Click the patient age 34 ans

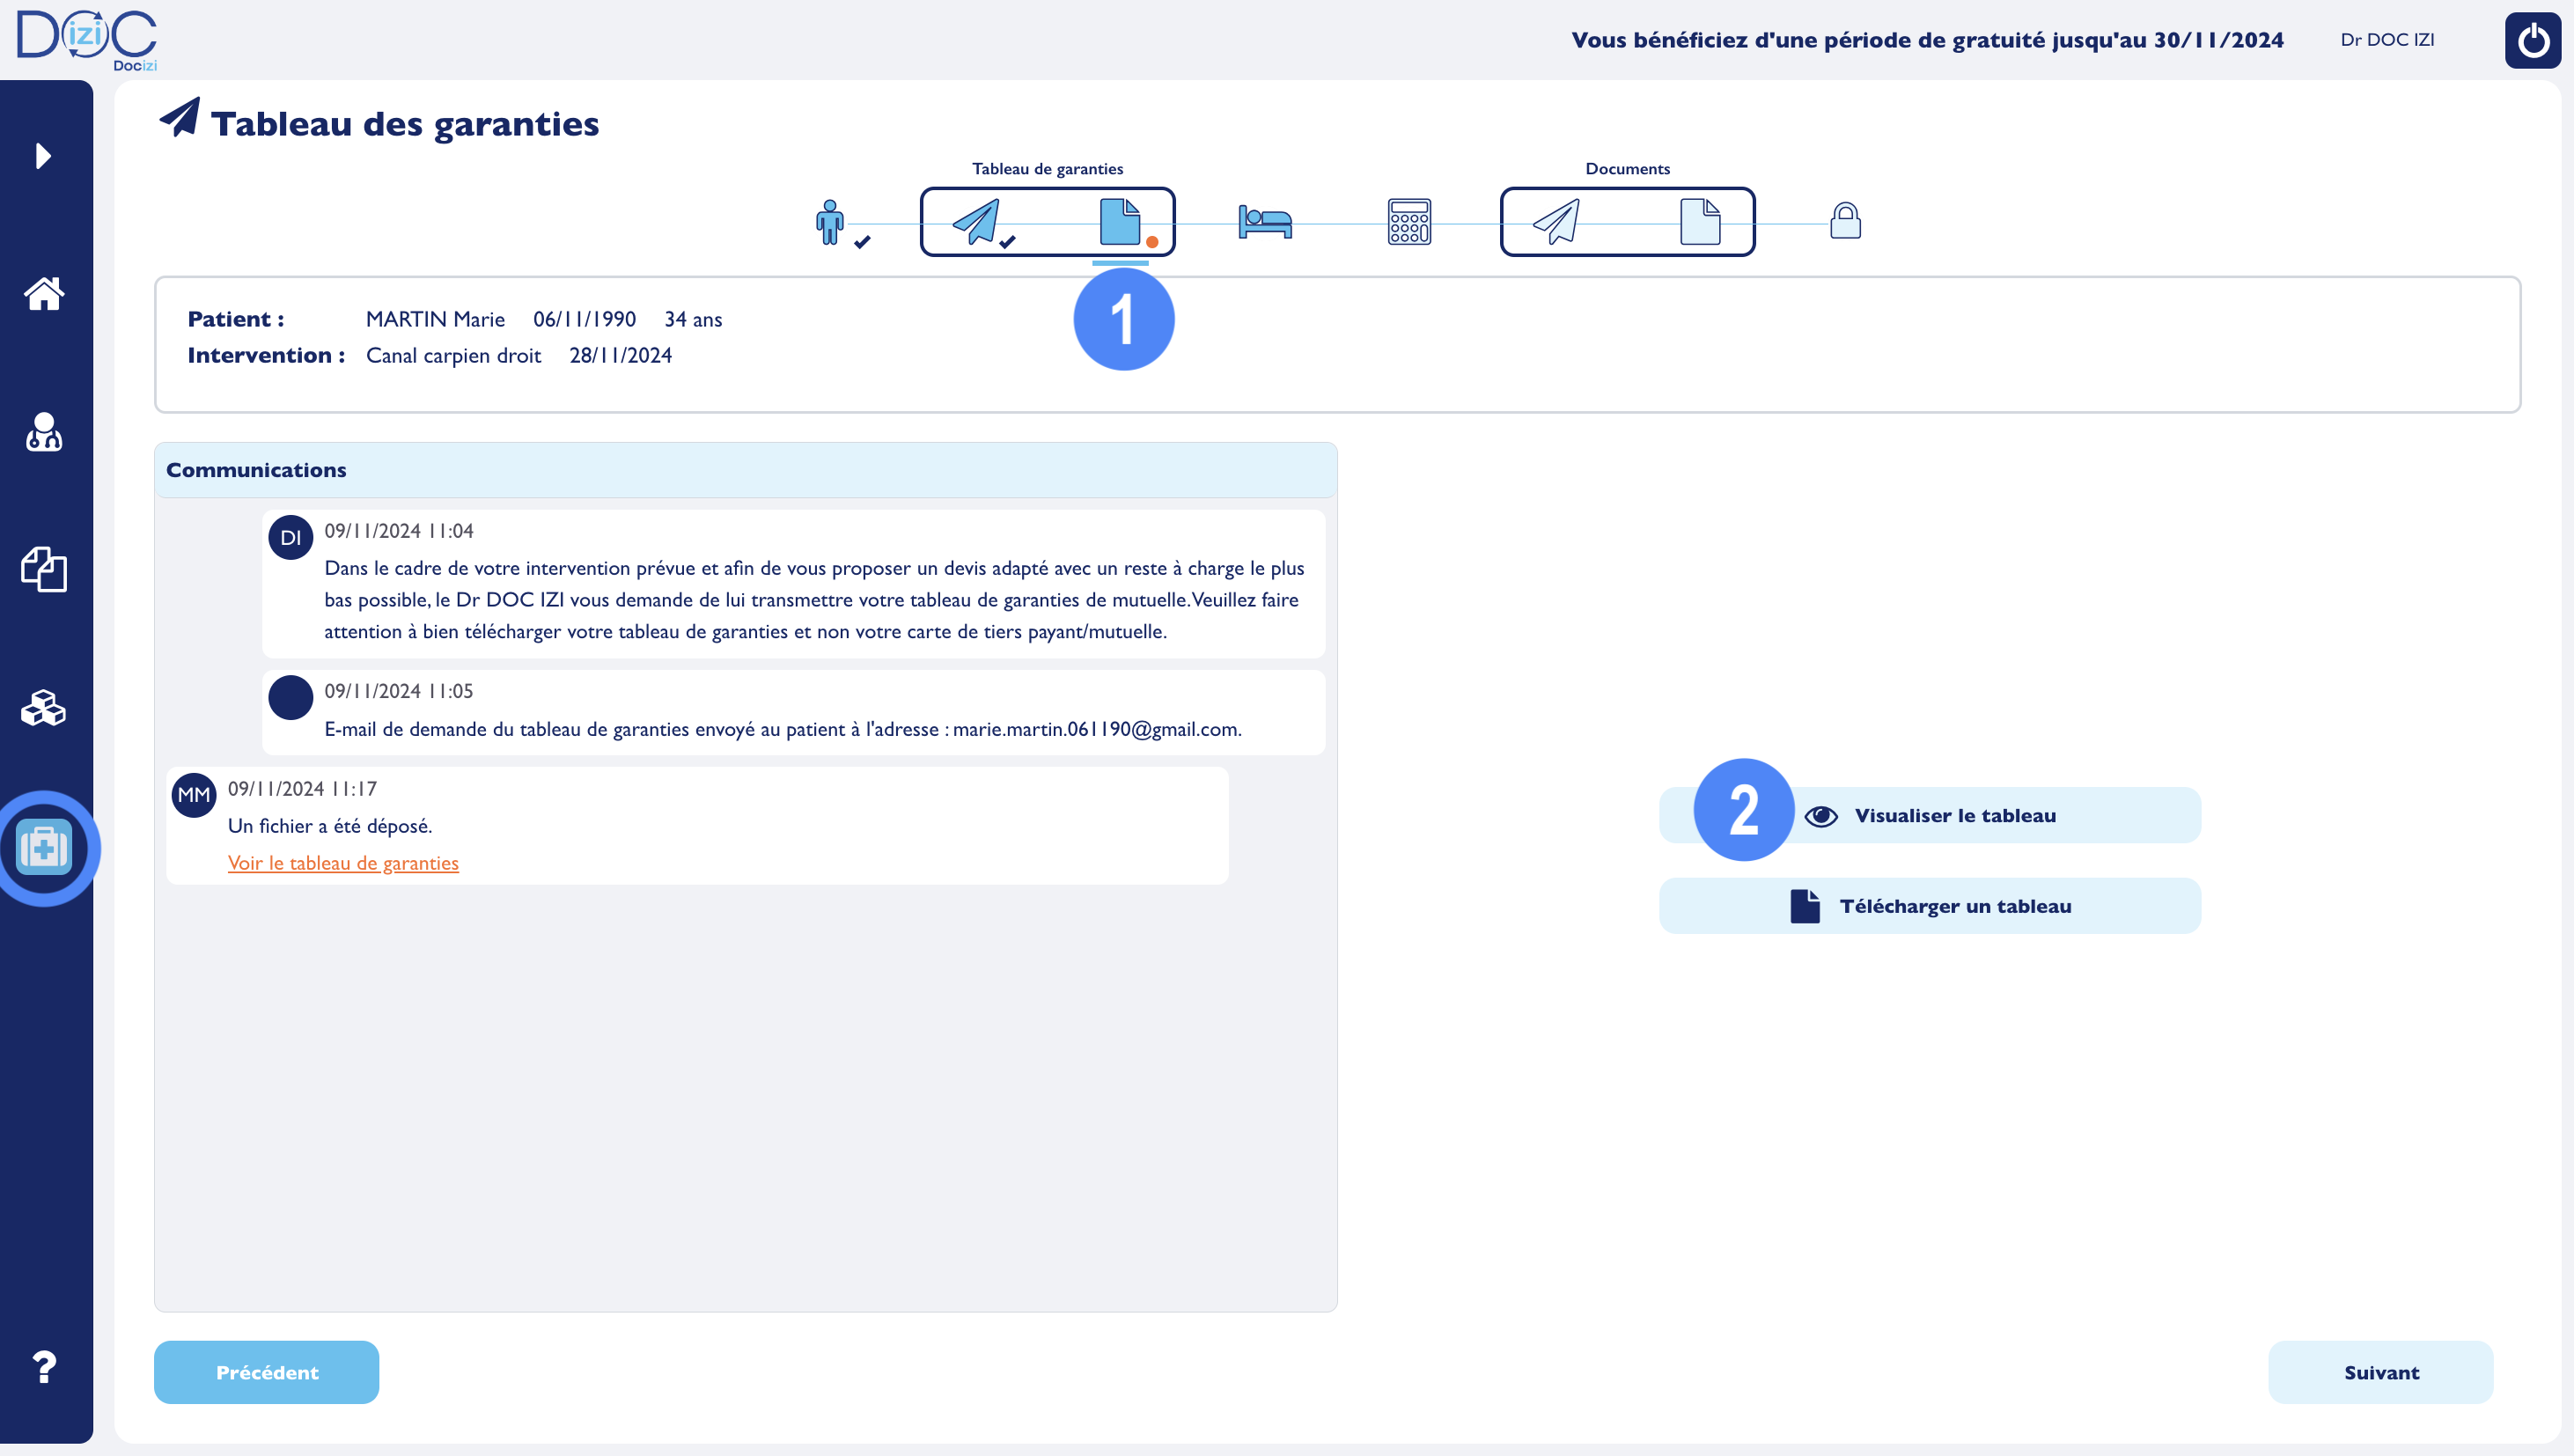coord(693,319)
